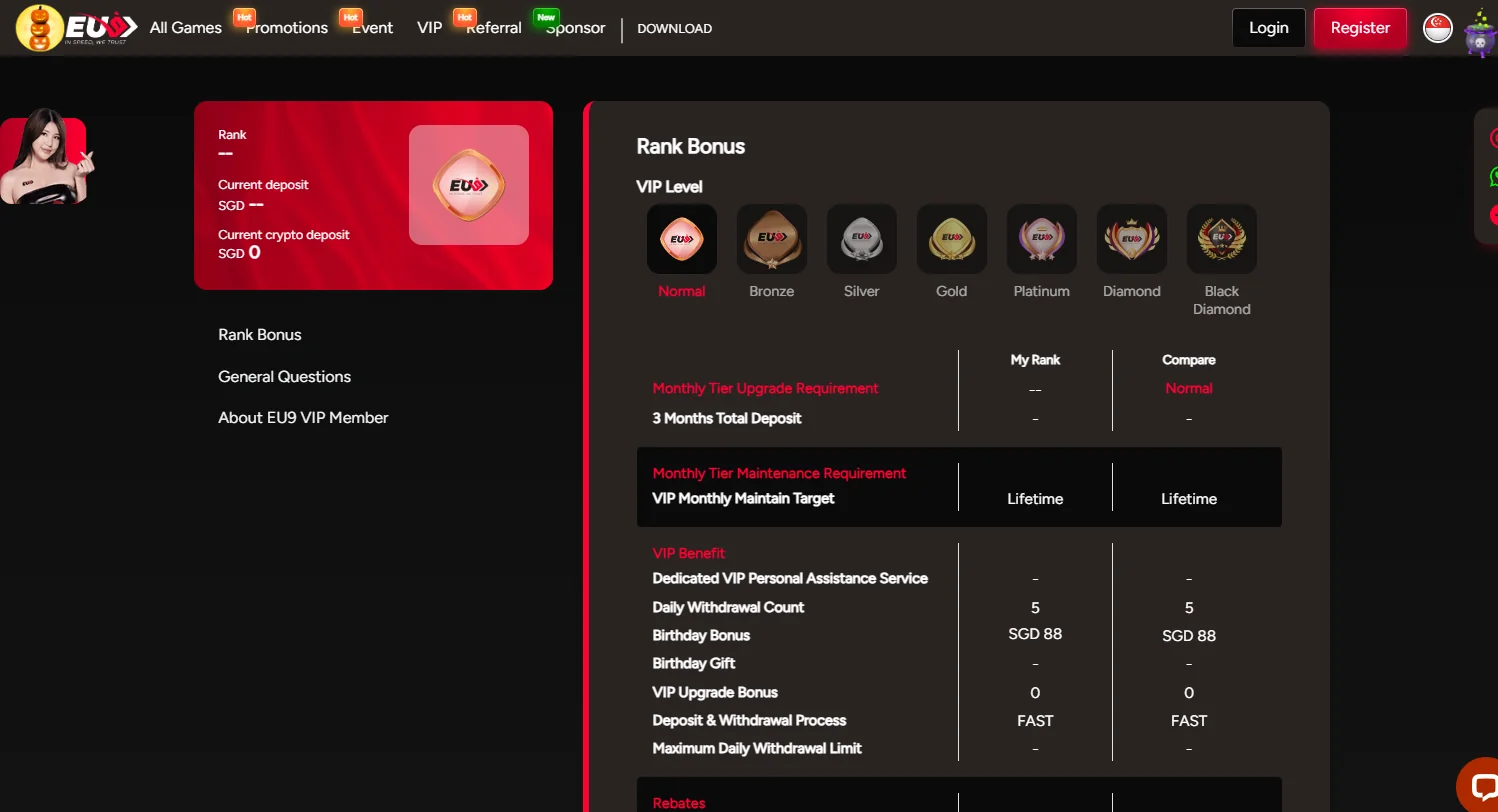The height and width of the screenshot is (812, 1498).
Task: Click Monthly Tier Upgrade Requirement heading
Action: coord(766,388)
